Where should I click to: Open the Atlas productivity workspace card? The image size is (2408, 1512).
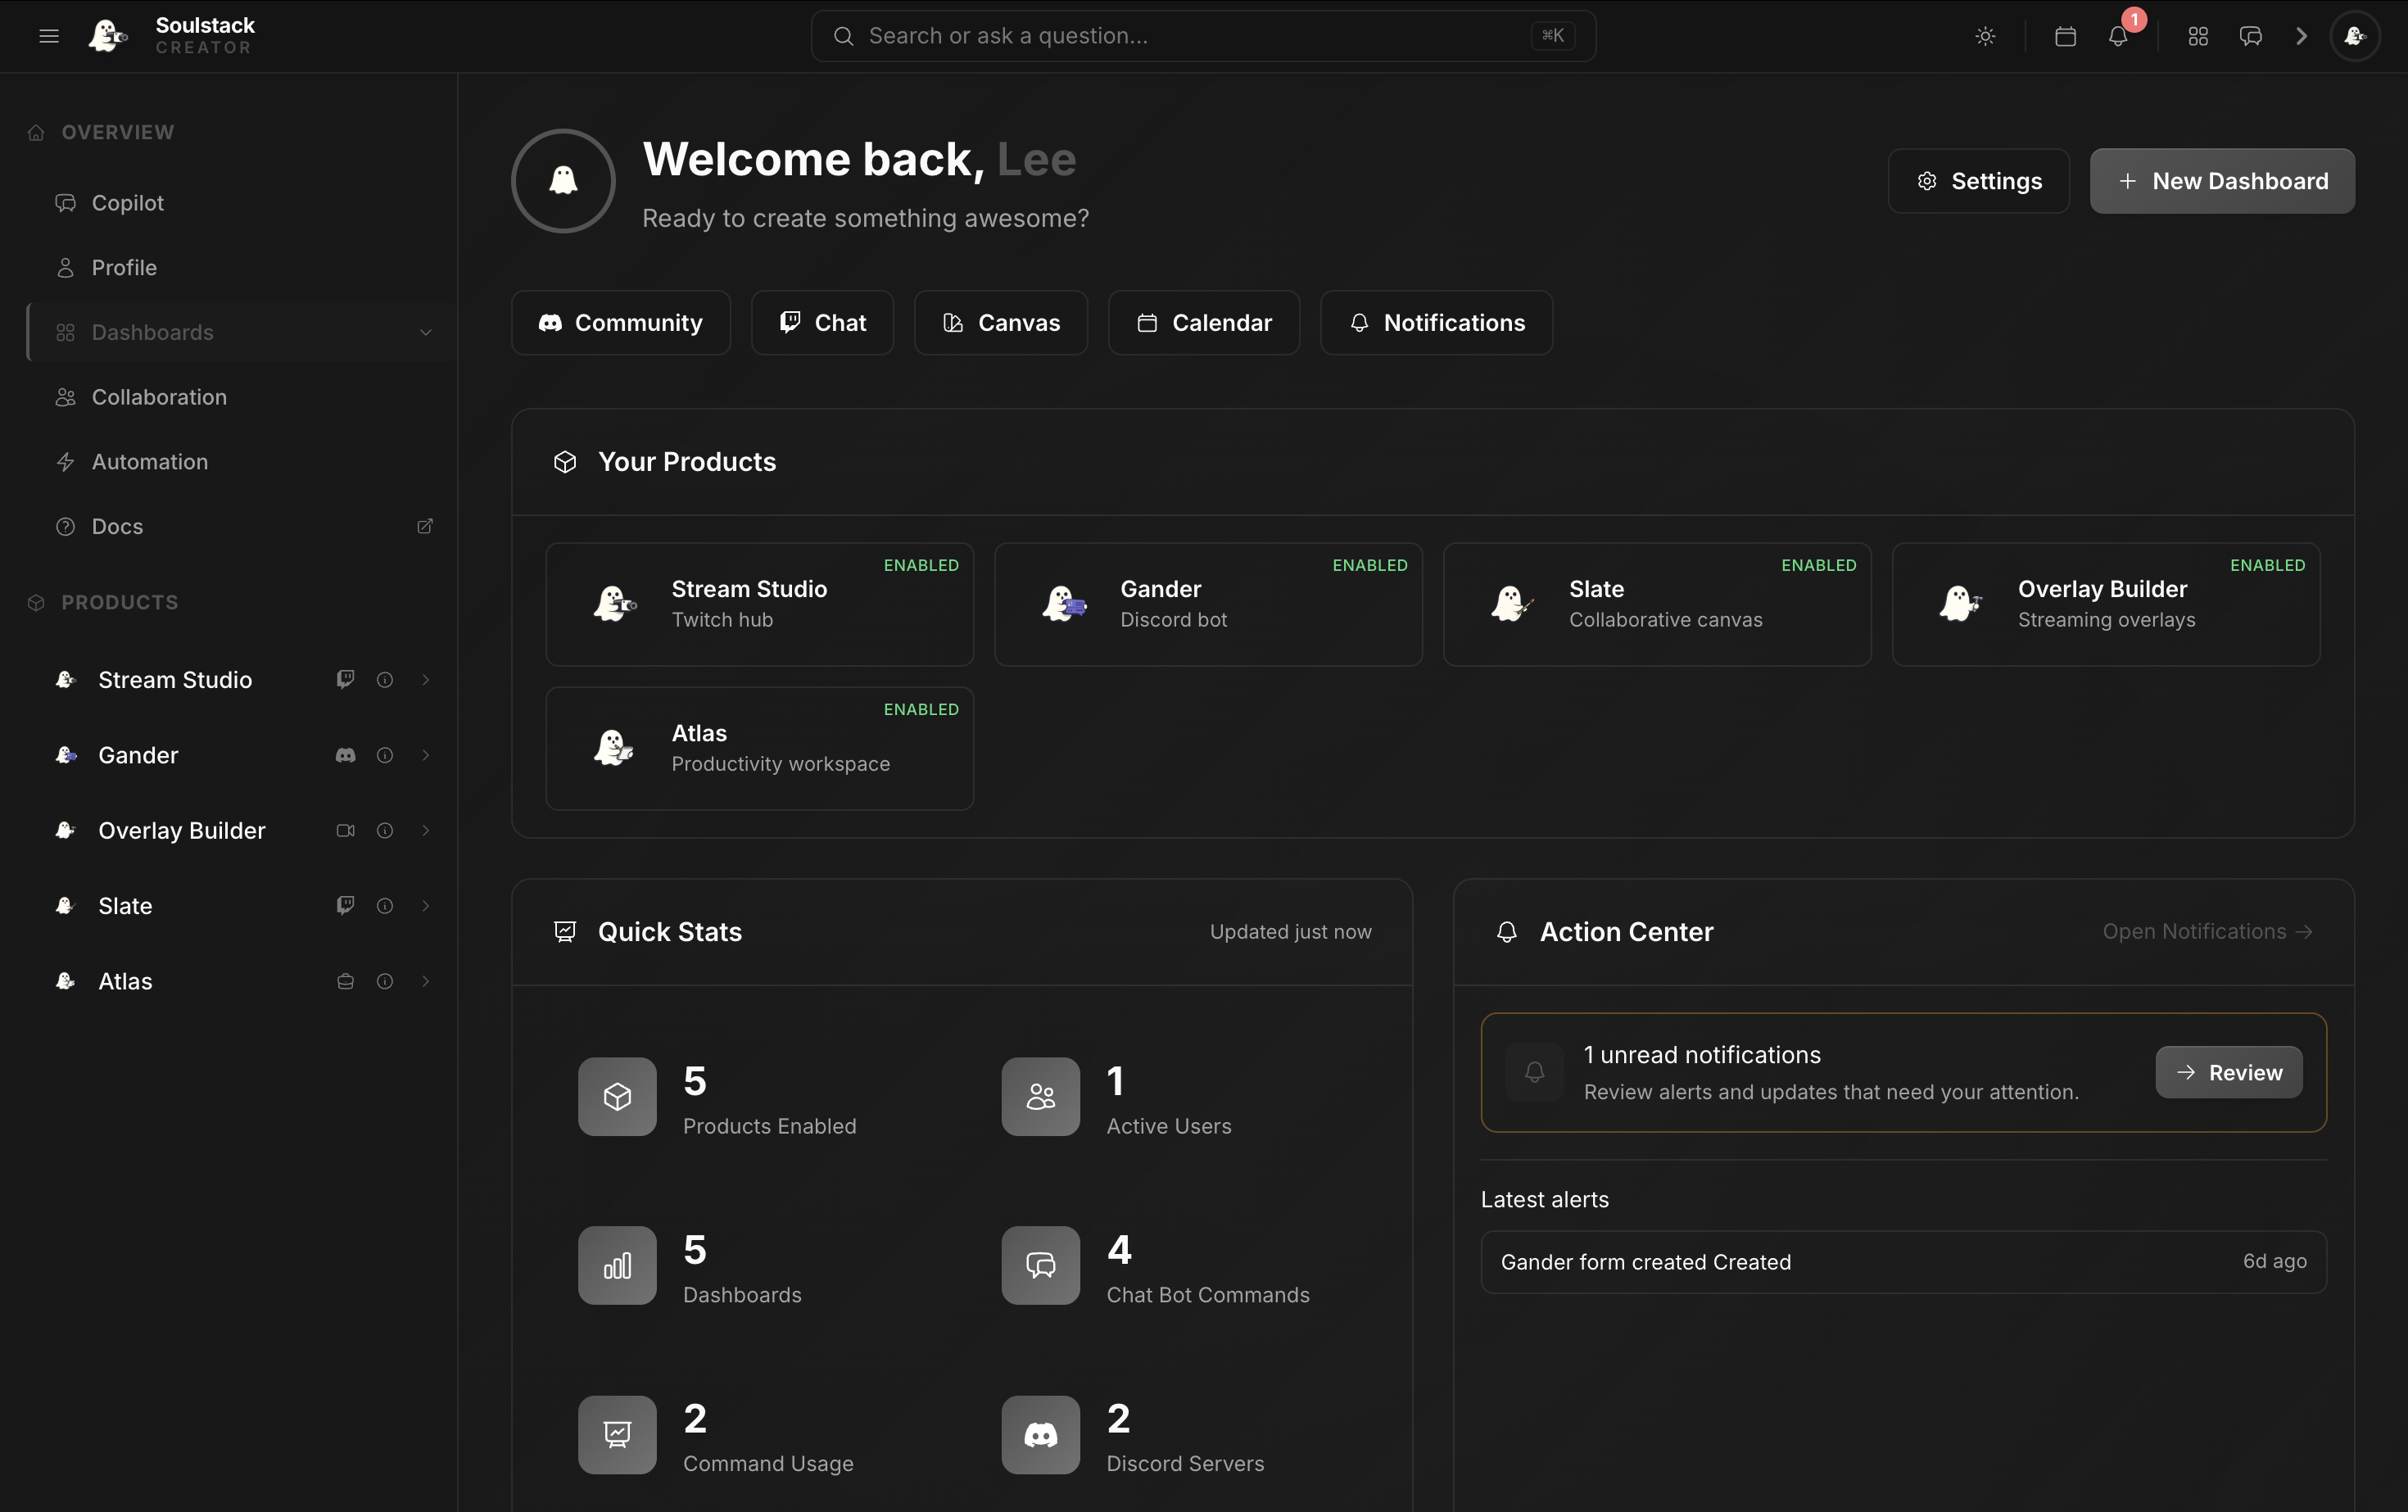click(760, 748)
